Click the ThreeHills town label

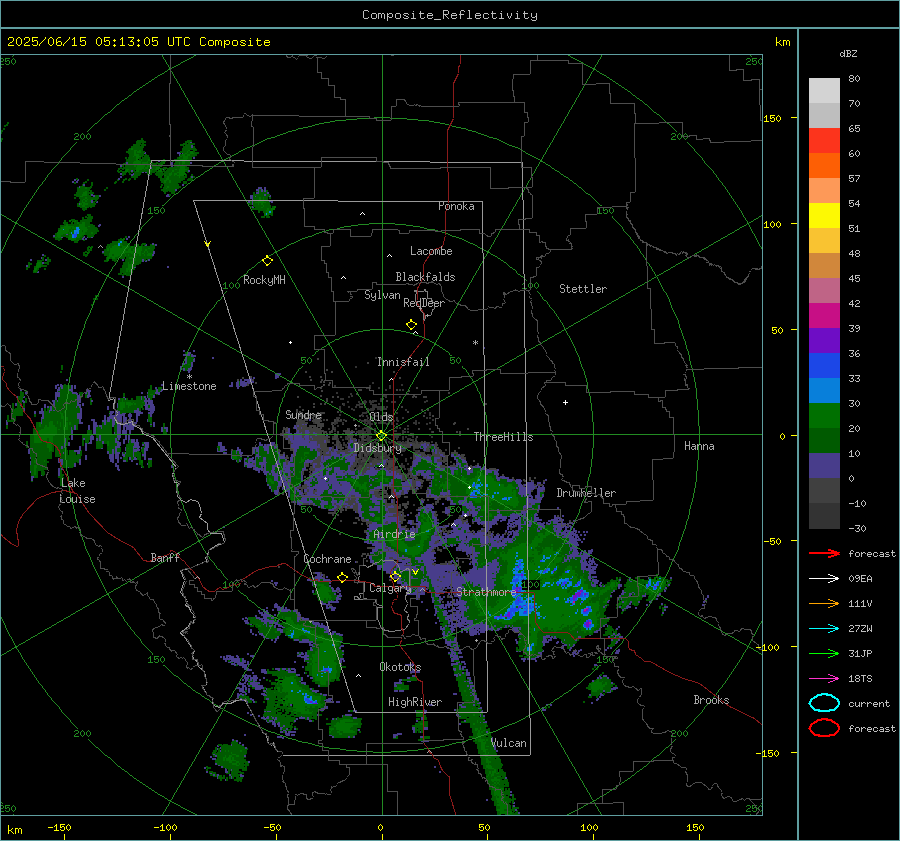[x=503, y=437]
